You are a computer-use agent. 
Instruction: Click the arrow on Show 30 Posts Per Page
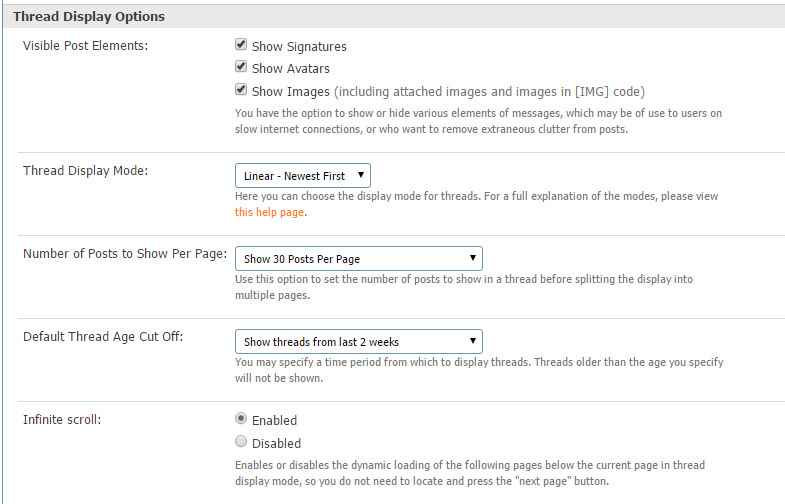tap(473, 258)
